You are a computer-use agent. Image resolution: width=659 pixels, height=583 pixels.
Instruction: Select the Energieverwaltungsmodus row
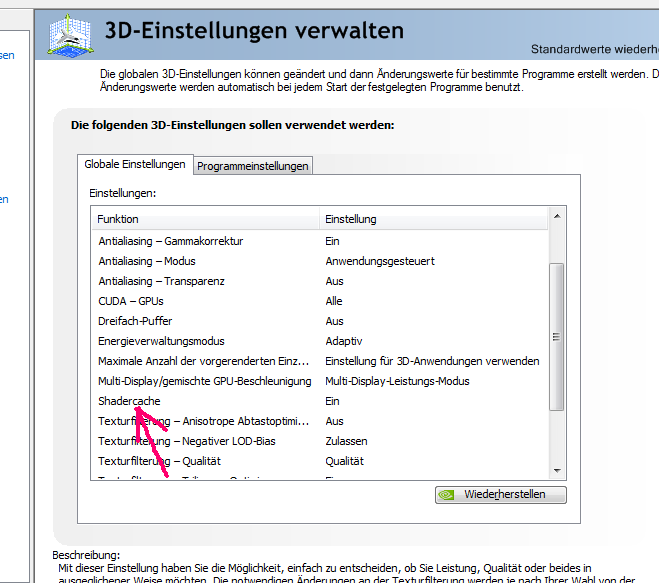[320, 341]
